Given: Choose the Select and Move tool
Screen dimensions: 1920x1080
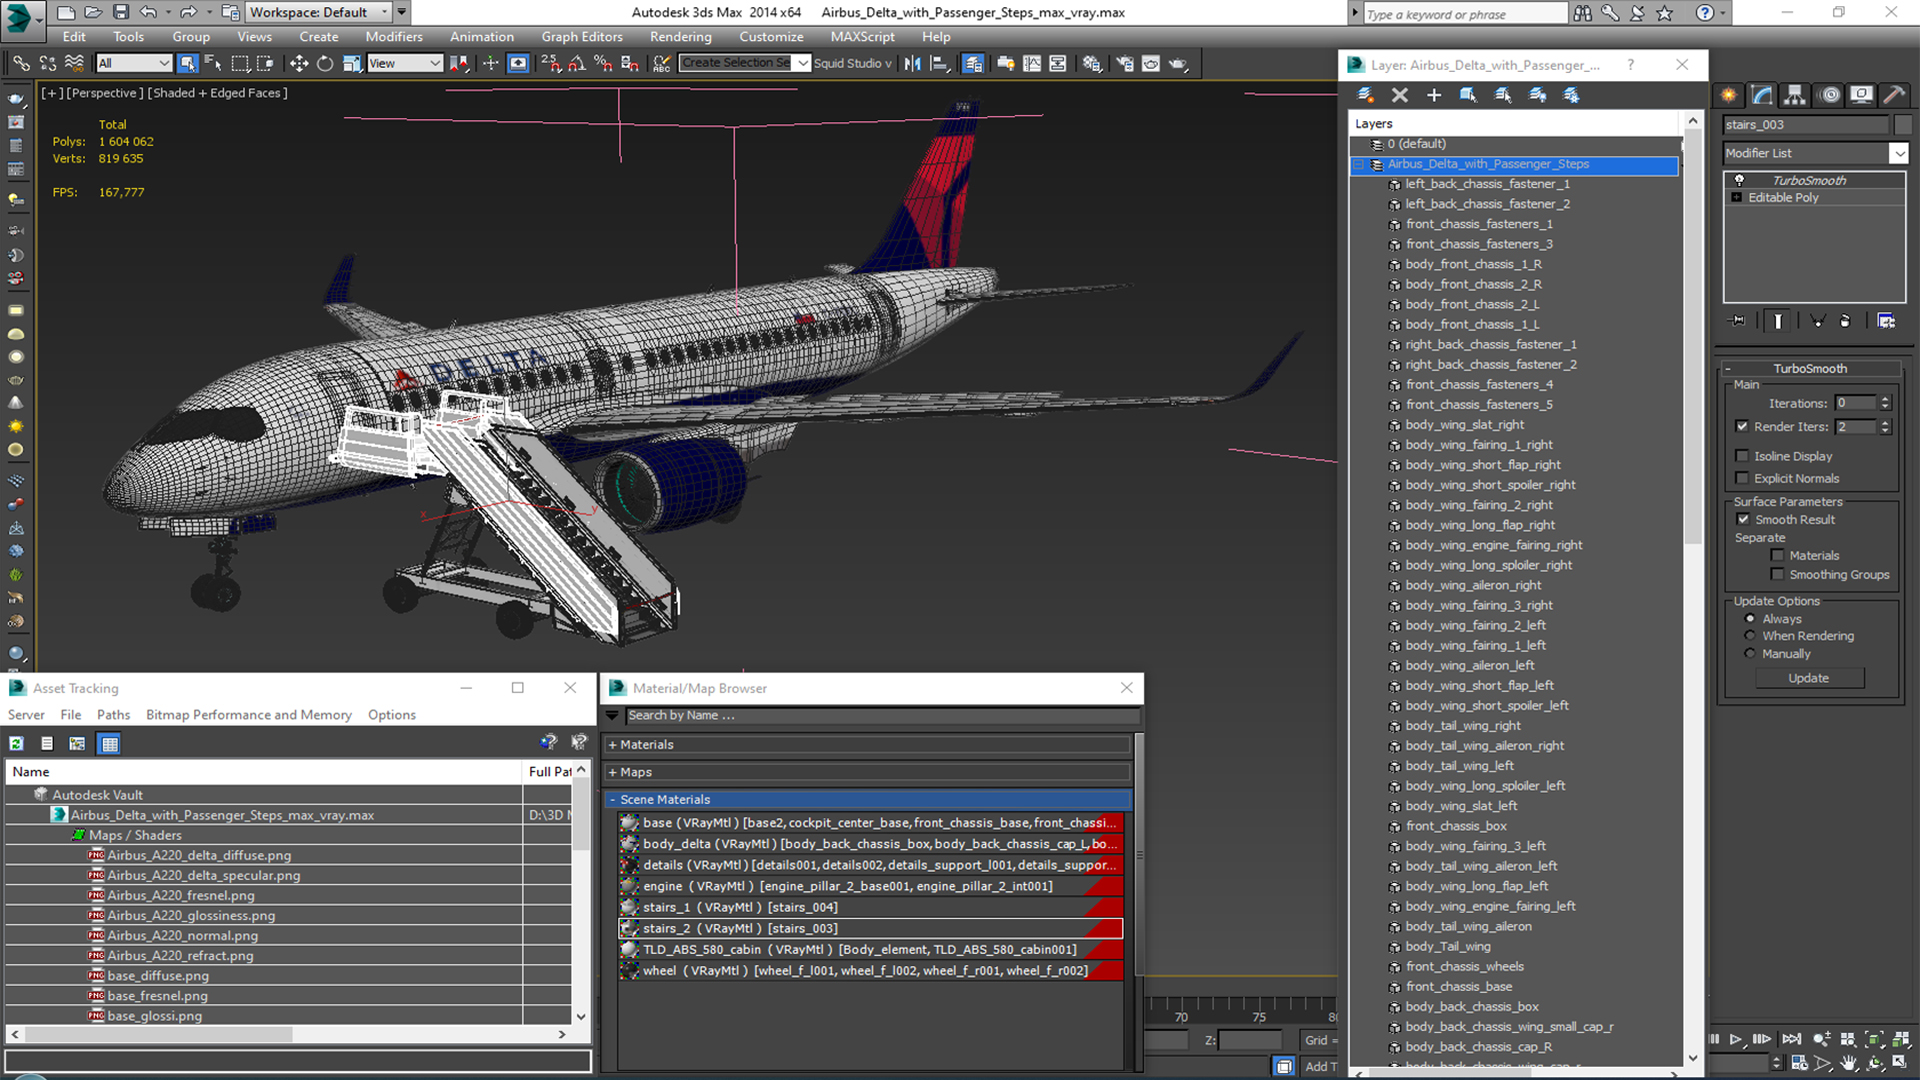Looking at the screenshot, I should 298,63.
